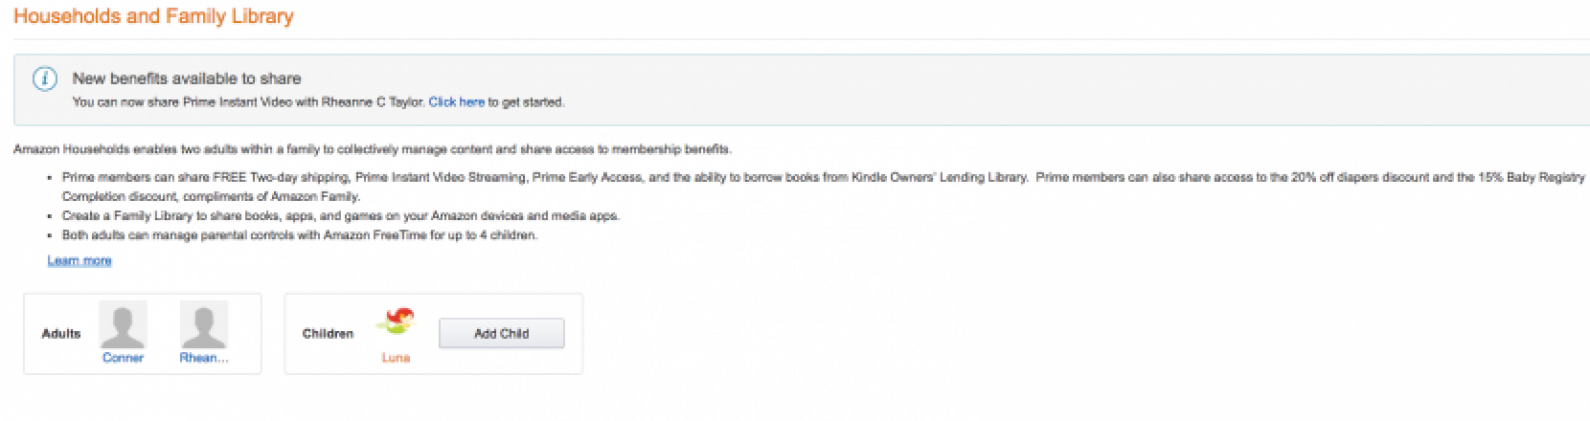Click the Households and Family Library heading

(153, 16)
